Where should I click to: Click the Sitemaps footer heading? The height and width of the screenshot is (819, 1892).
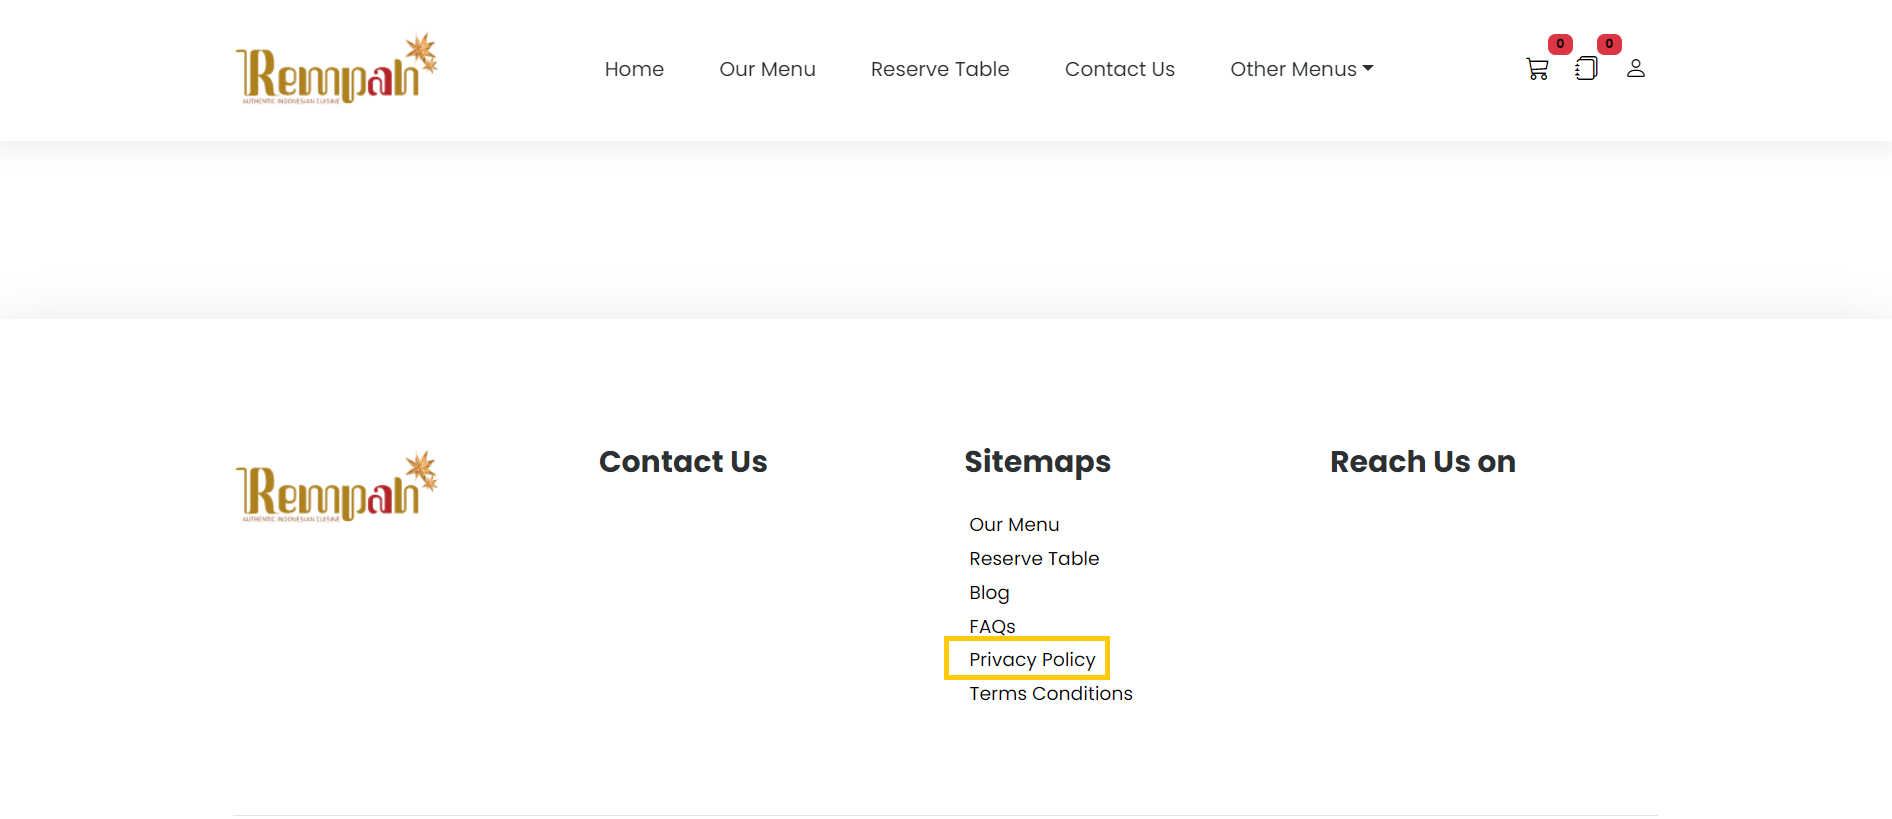[1037, 462]
